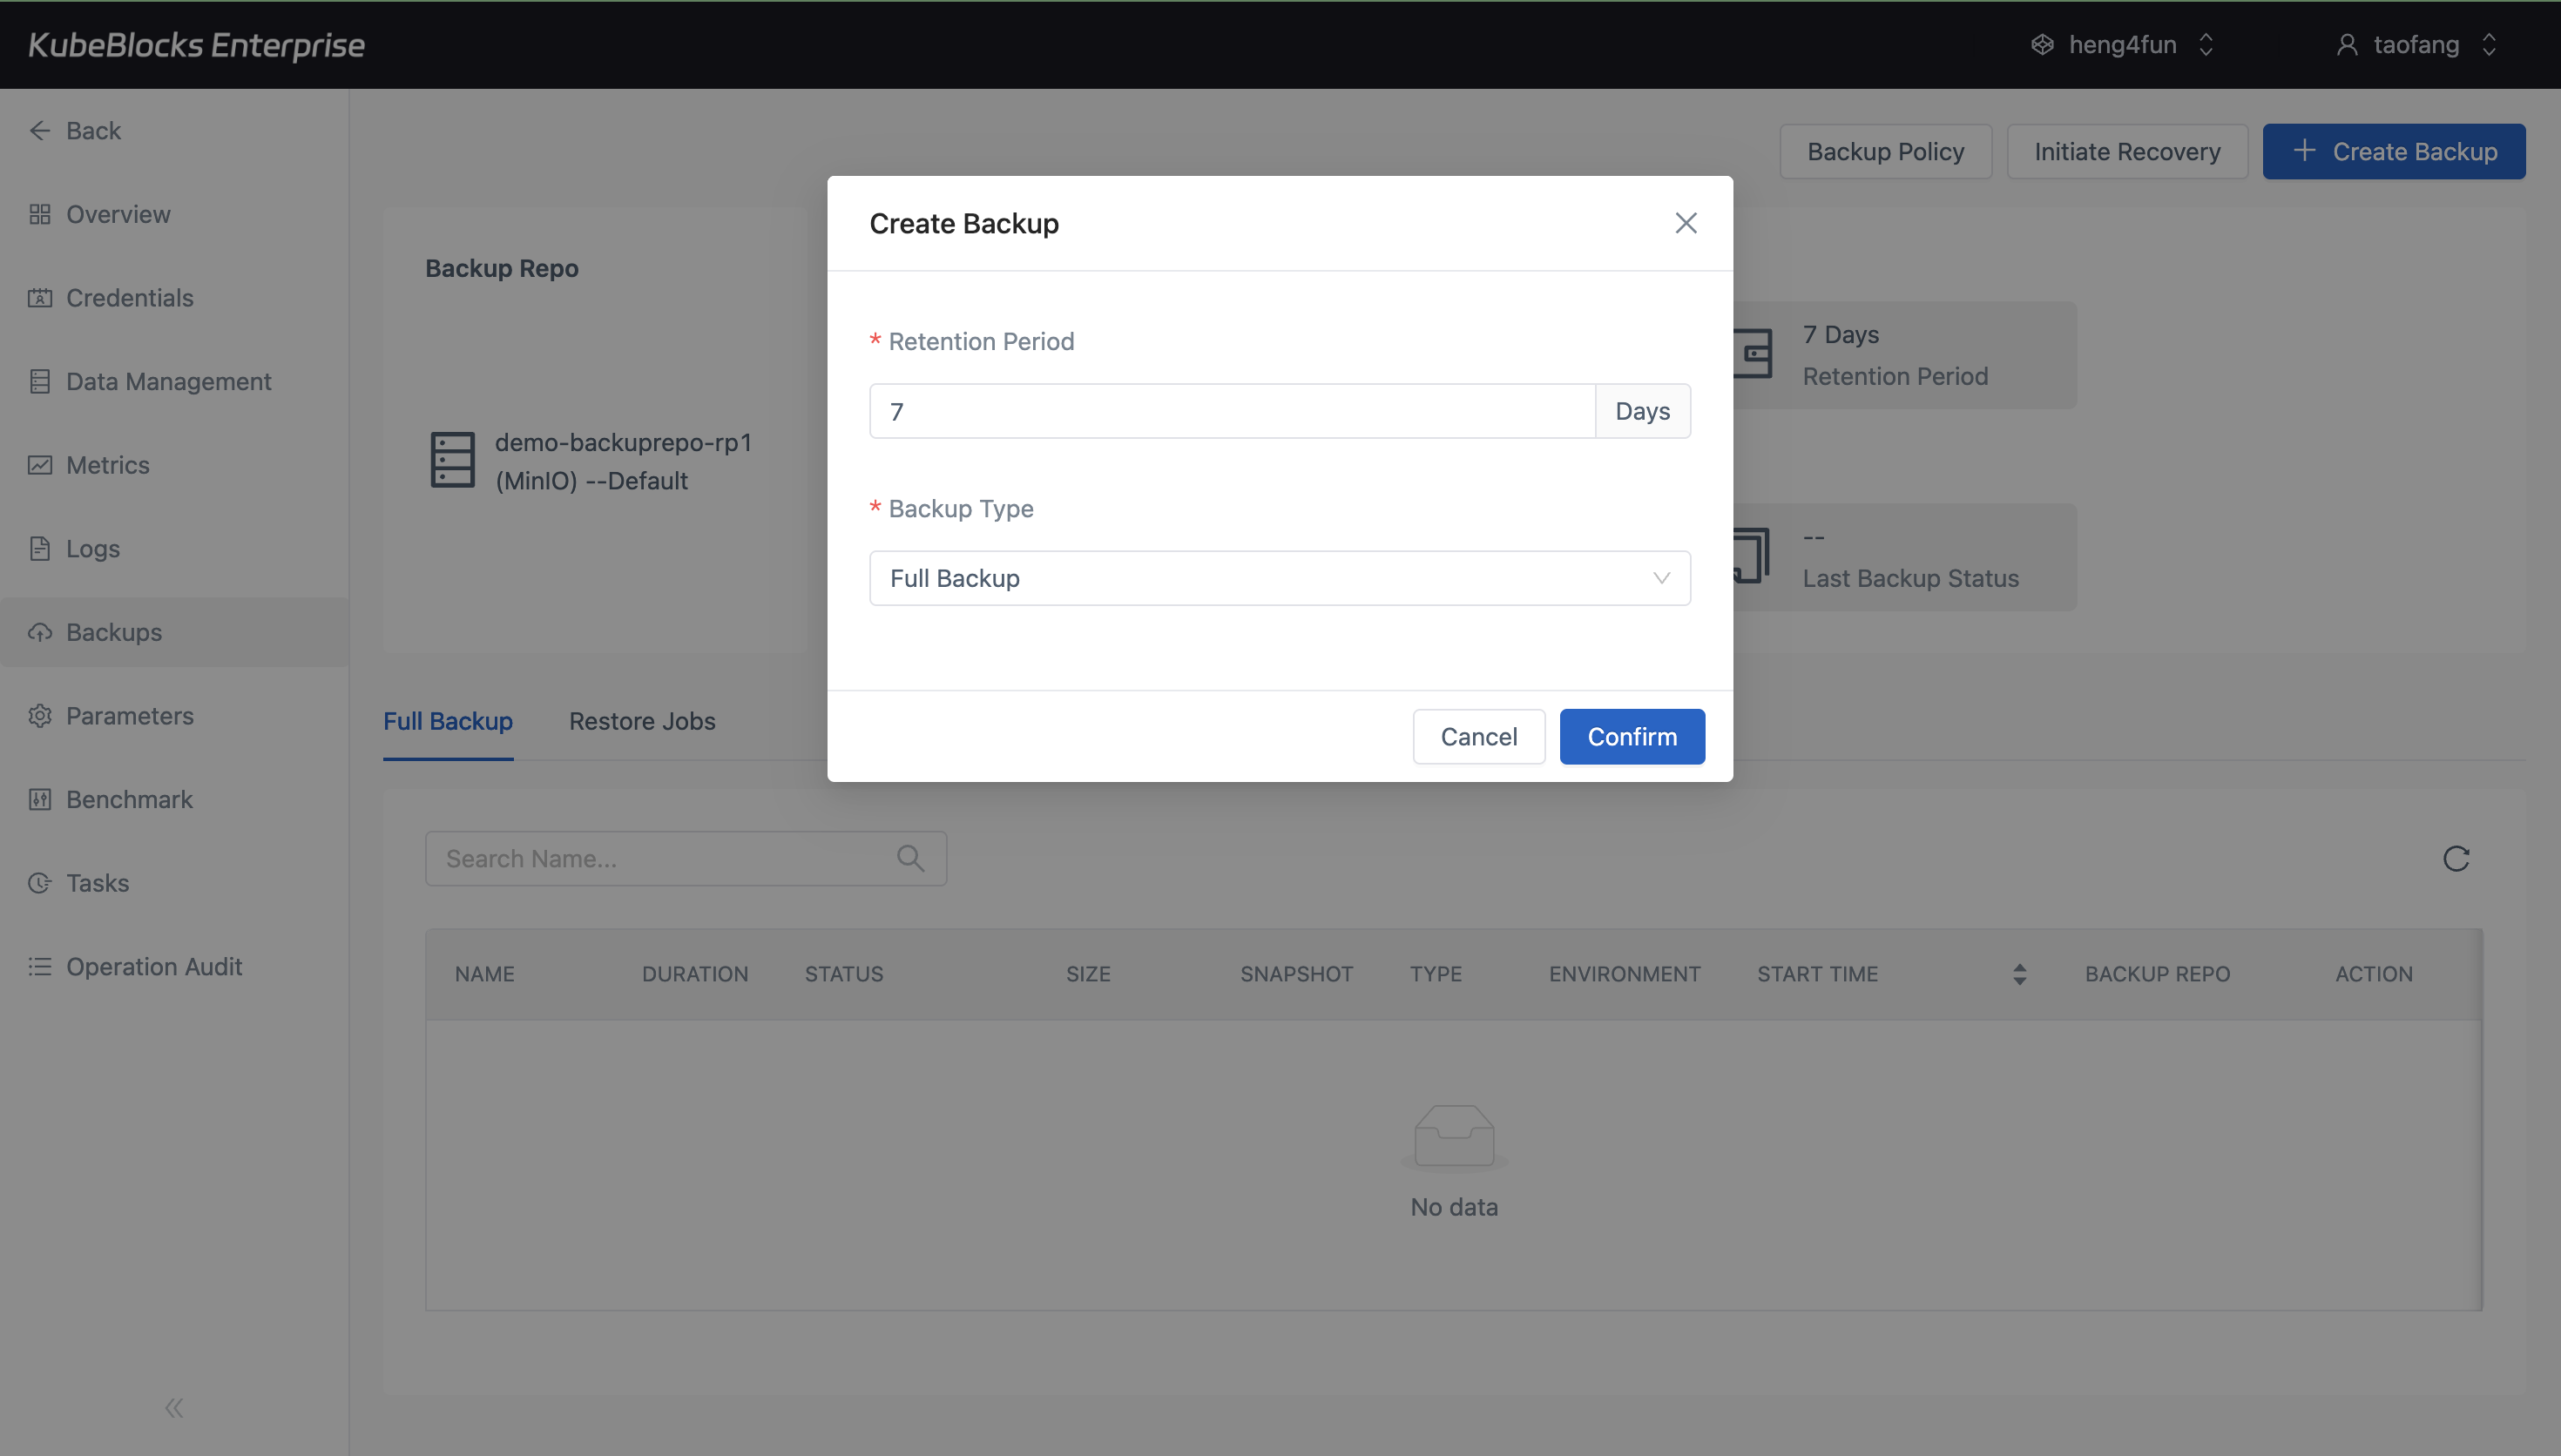Viewport: 2561px width, 1456px height.
Task: Open the Benchmark tool
Action: (129, 799)
